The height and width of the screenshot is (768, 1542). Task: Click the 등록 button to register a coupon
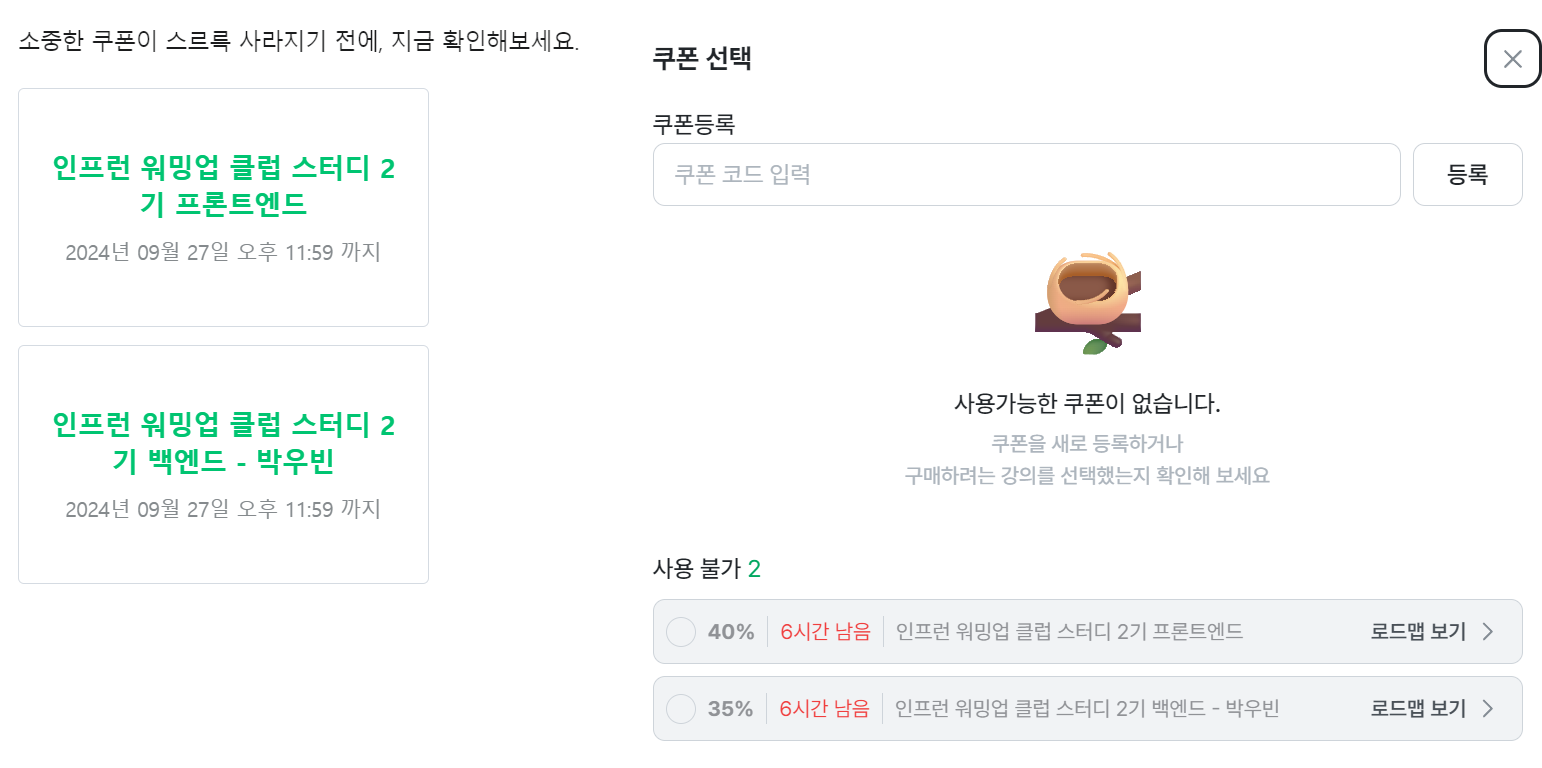1467,175
